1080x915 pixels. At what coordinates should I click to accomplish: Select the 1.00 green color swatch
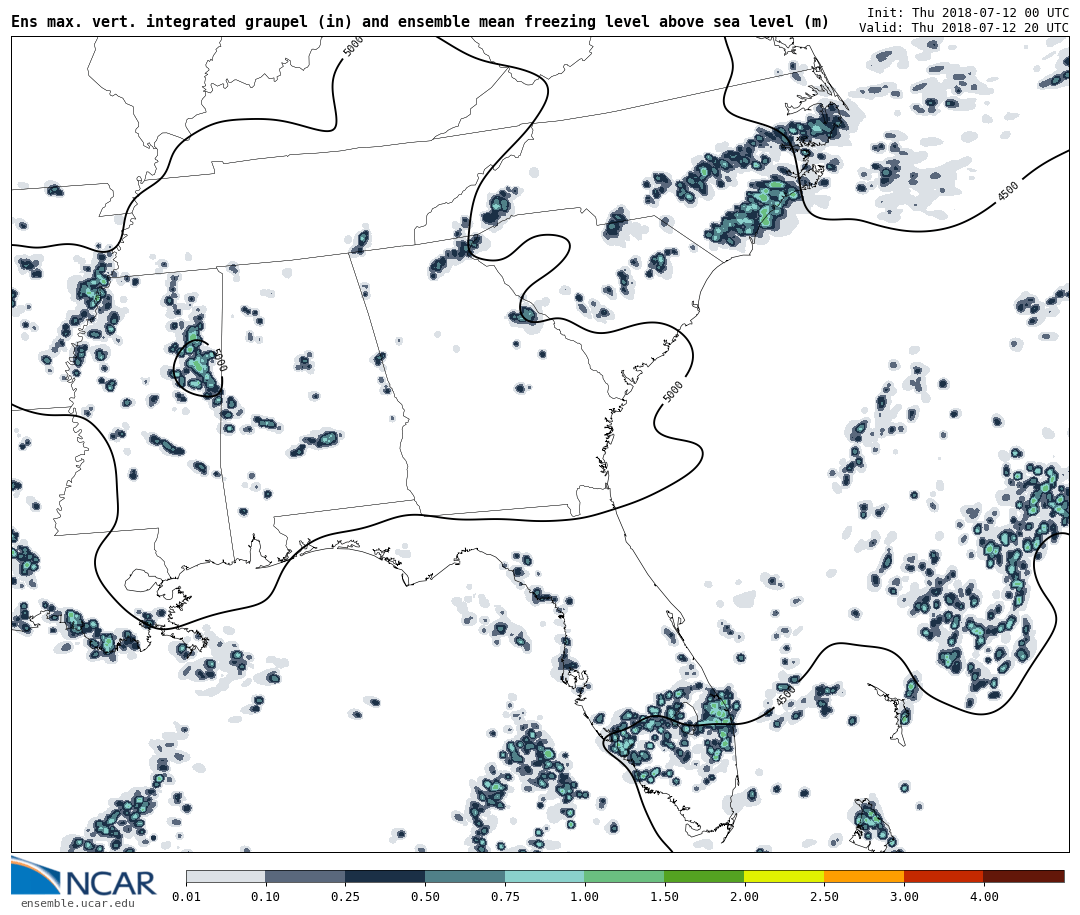(x=625, y=877)
